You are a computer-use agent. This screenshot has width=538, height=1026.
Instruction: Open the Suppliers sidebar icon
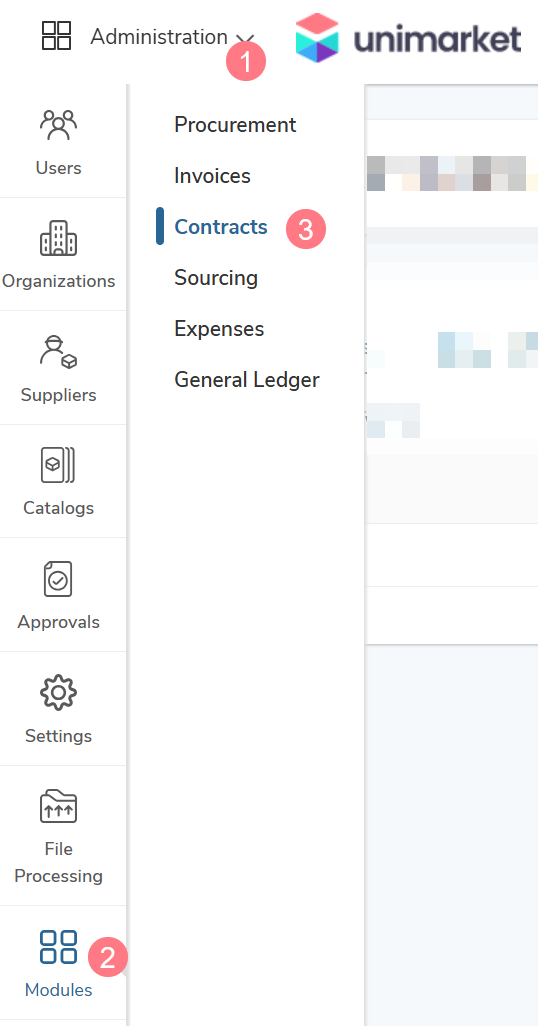pos(58,351)
